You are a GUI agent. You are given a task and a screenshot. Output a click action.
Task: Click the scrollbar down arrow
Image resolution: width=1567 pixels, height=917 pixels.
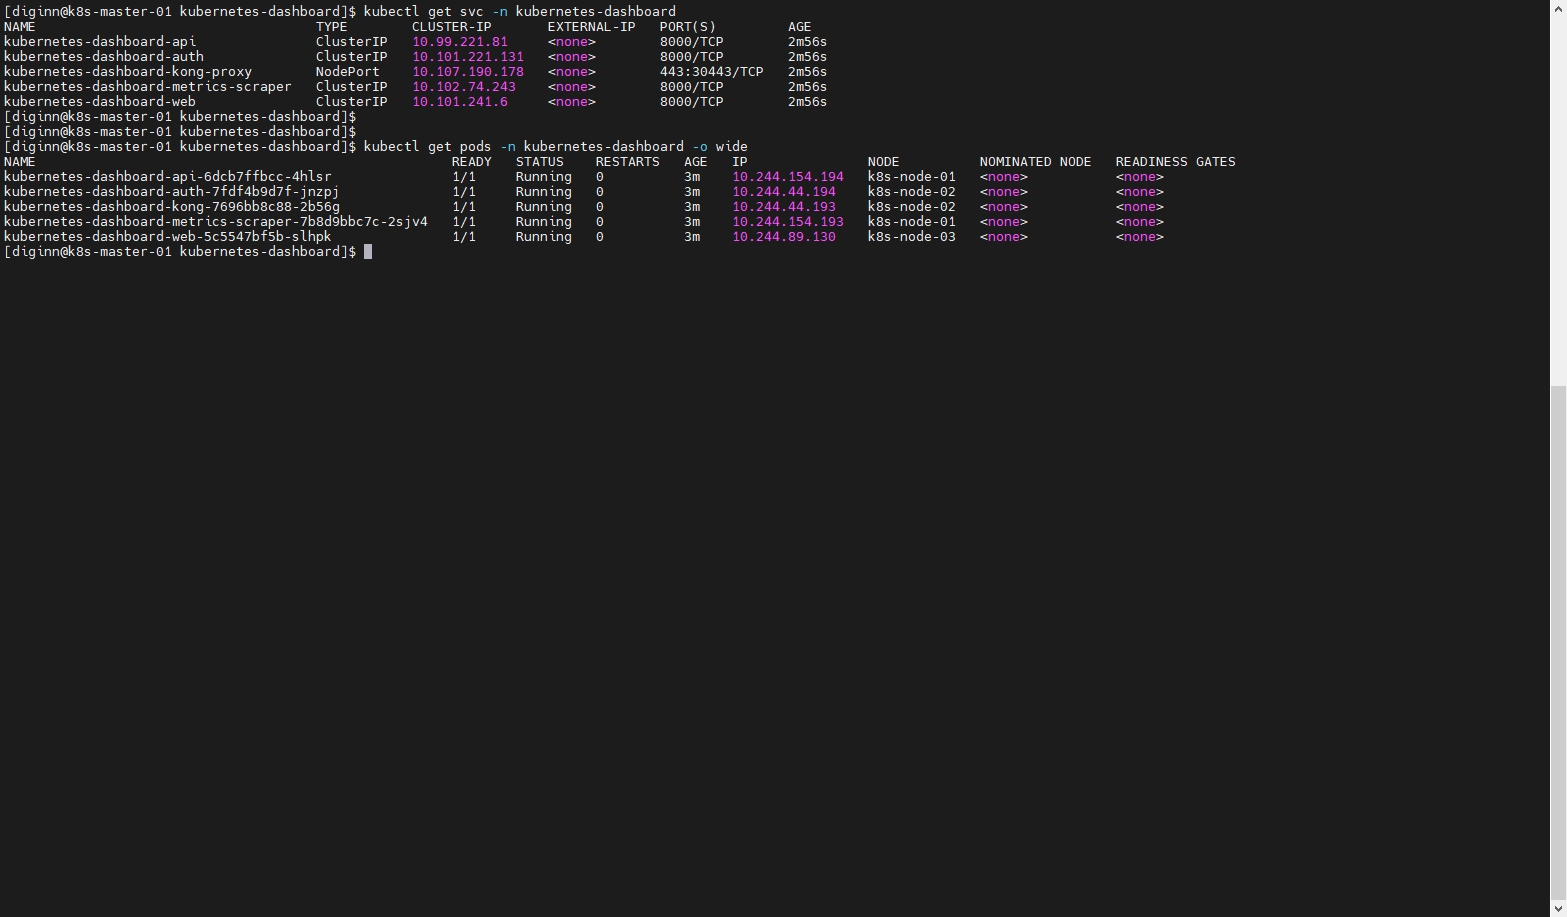1558,908
